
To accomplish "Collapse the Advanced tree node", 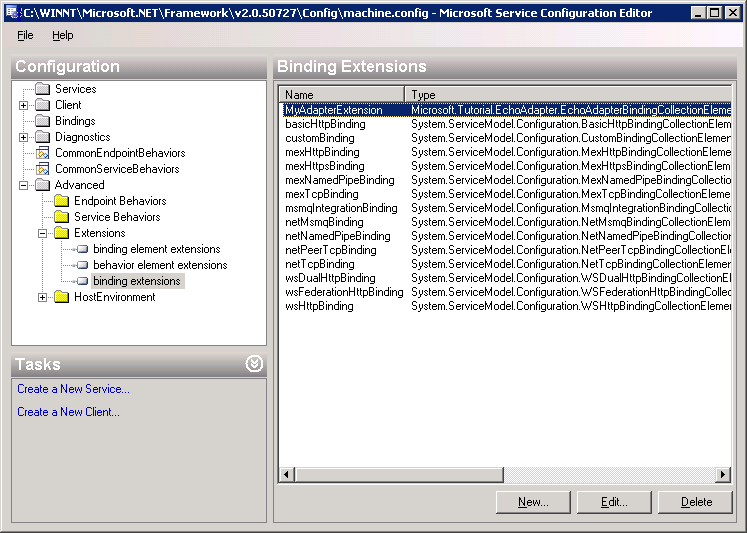I will point(23,185).
